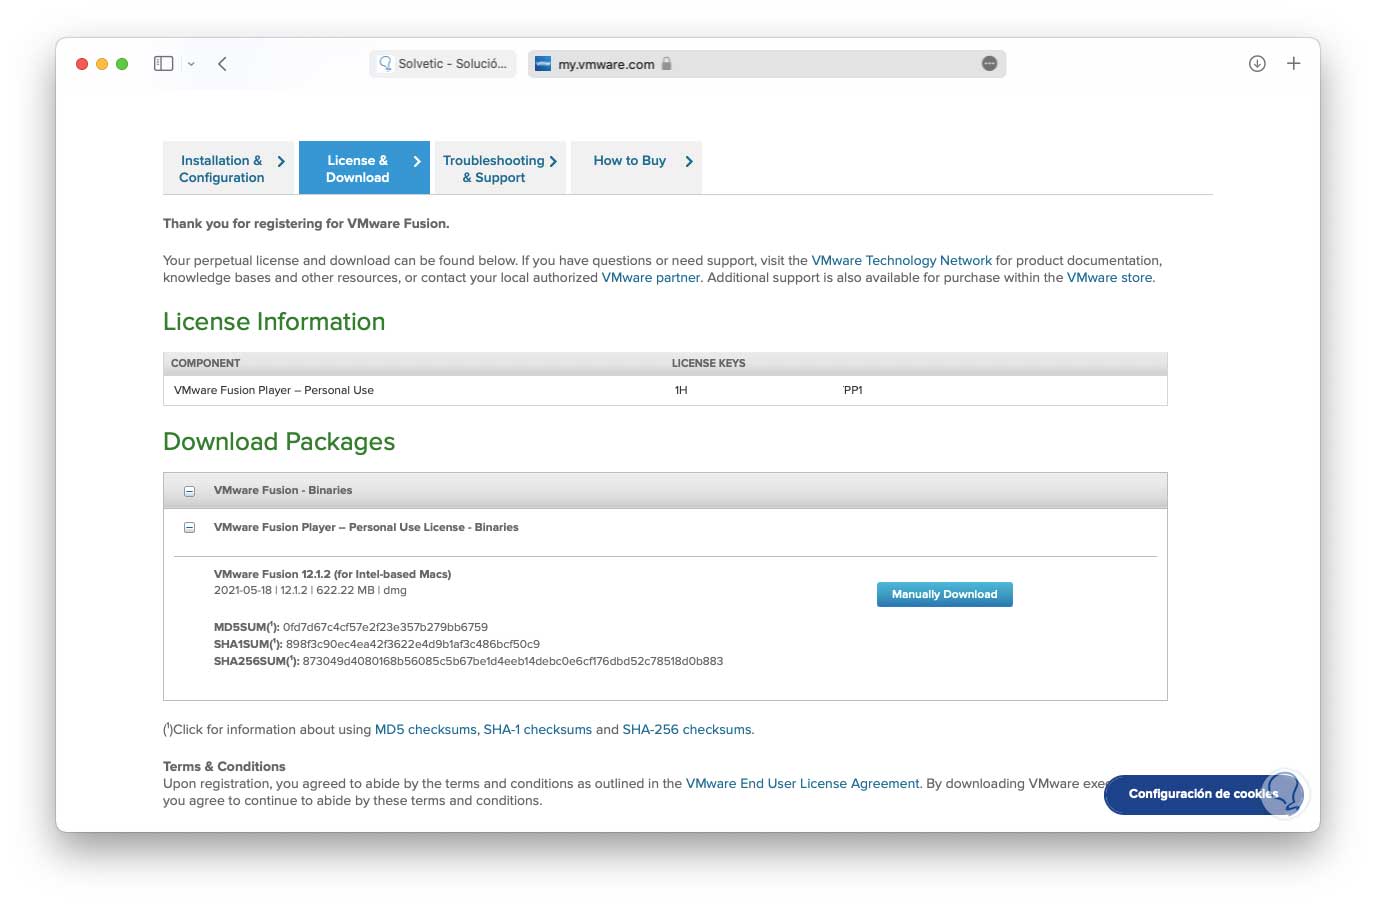
Task: Open a new tab with plus icon
Action: [1293, 63]
